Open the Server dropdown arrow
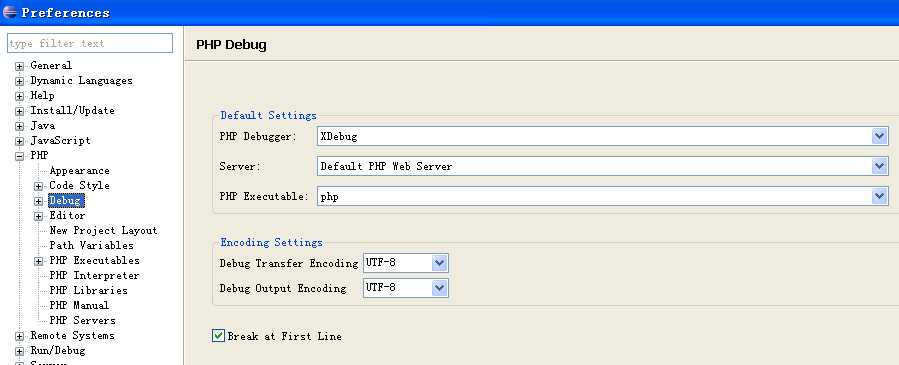 [880, 166]
